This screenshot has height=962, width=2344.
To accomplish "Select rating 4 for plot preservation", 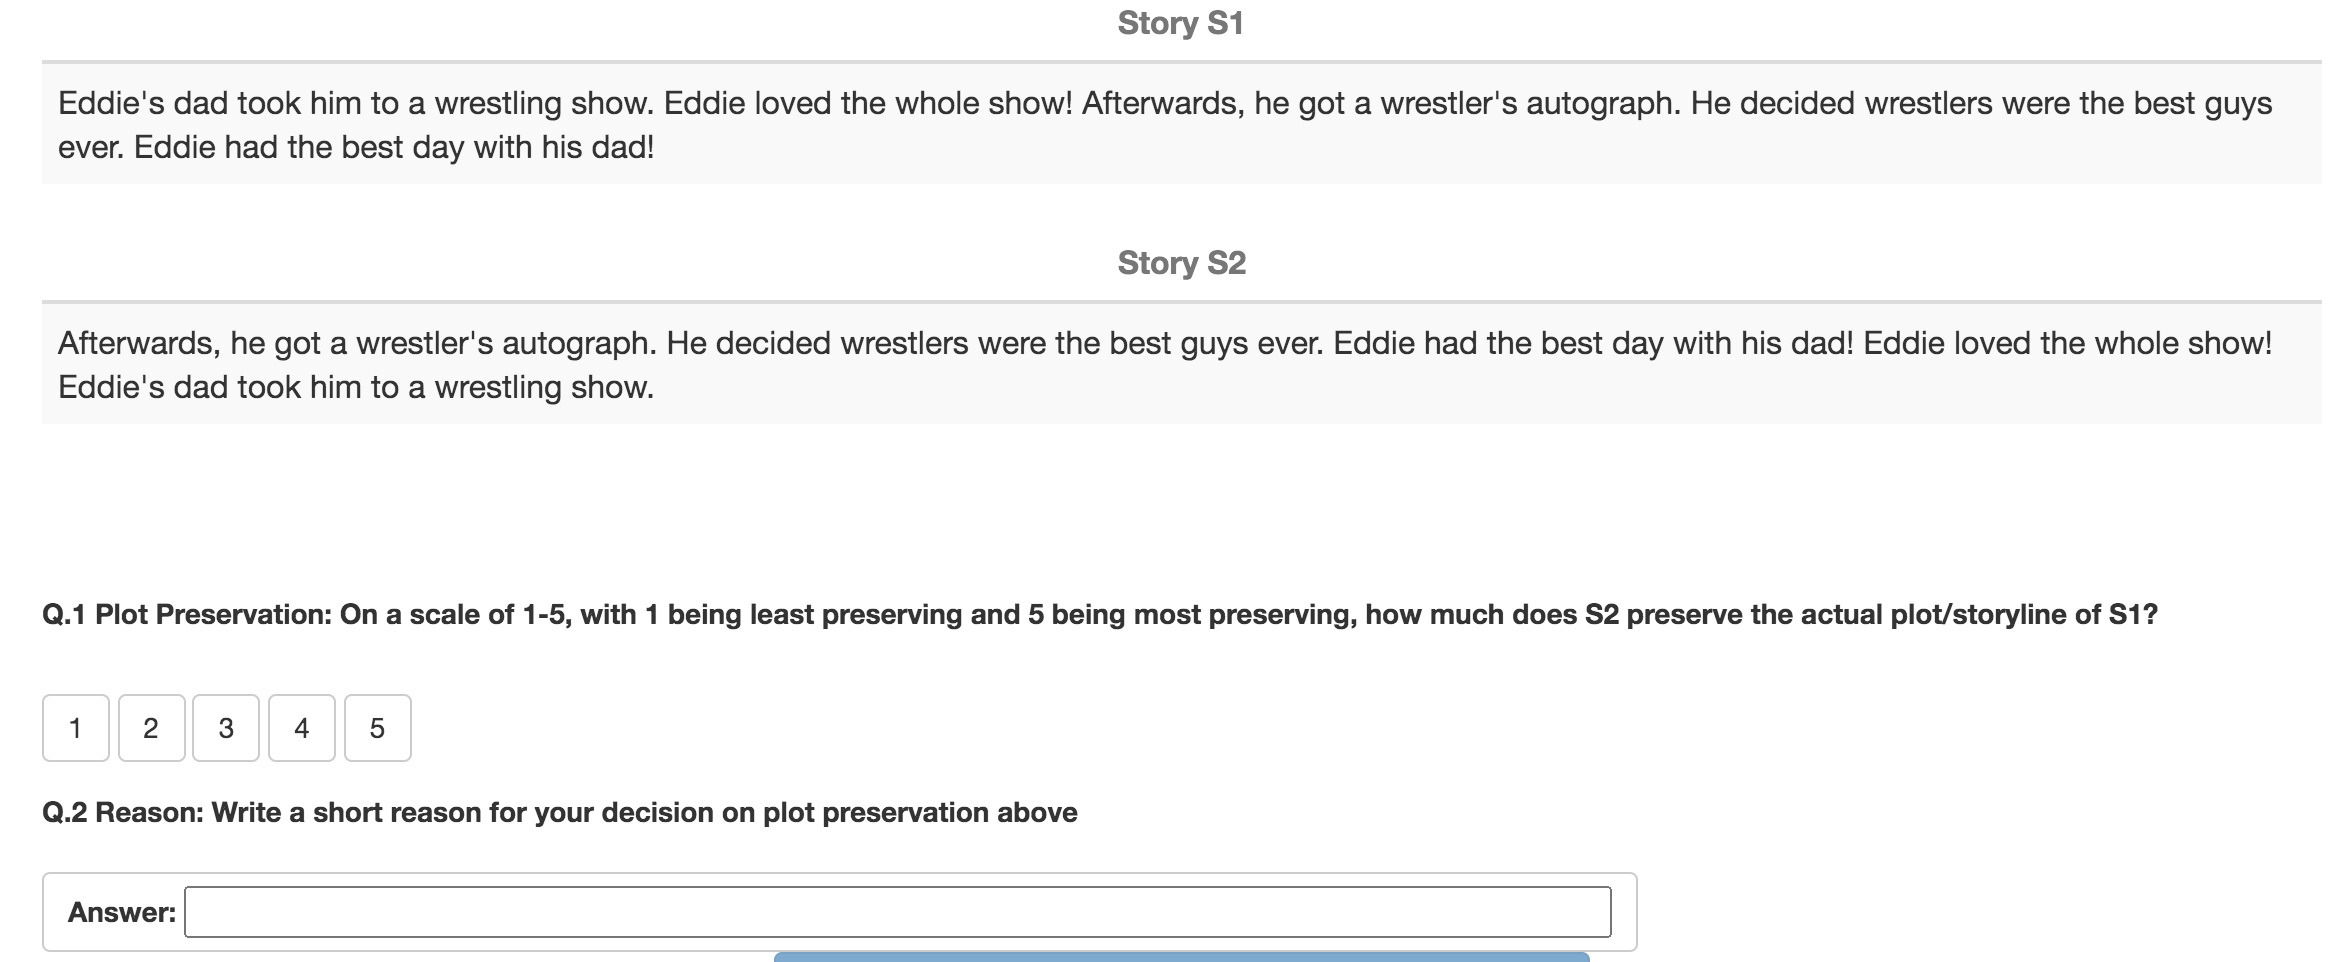I will click(x=301, y=728).
